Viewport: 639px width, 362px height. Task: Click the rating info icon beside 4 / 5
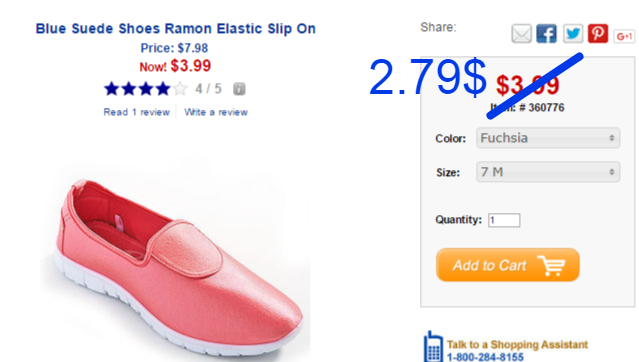tap(239, 88)
